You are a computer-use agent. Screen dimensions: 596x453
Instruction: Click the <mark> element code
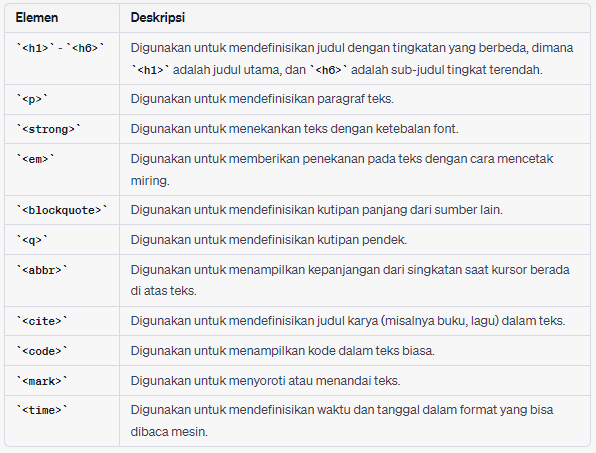[x=42, y=381]
